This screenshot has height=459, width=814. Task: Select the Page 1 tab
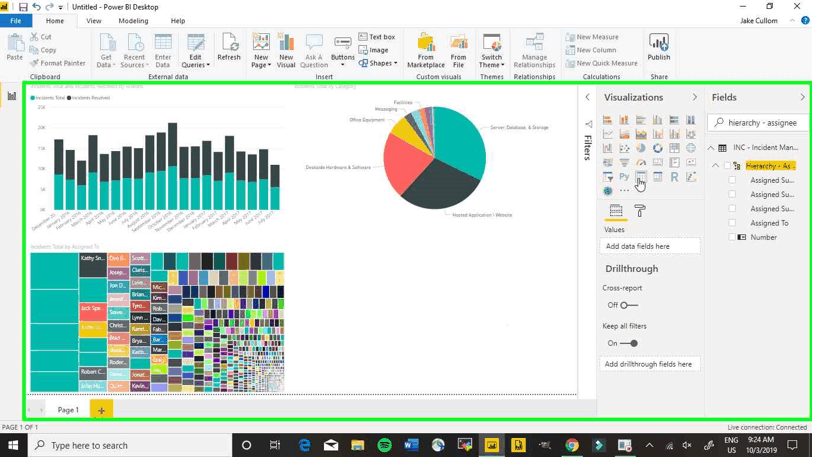click(x=68, y=410)
